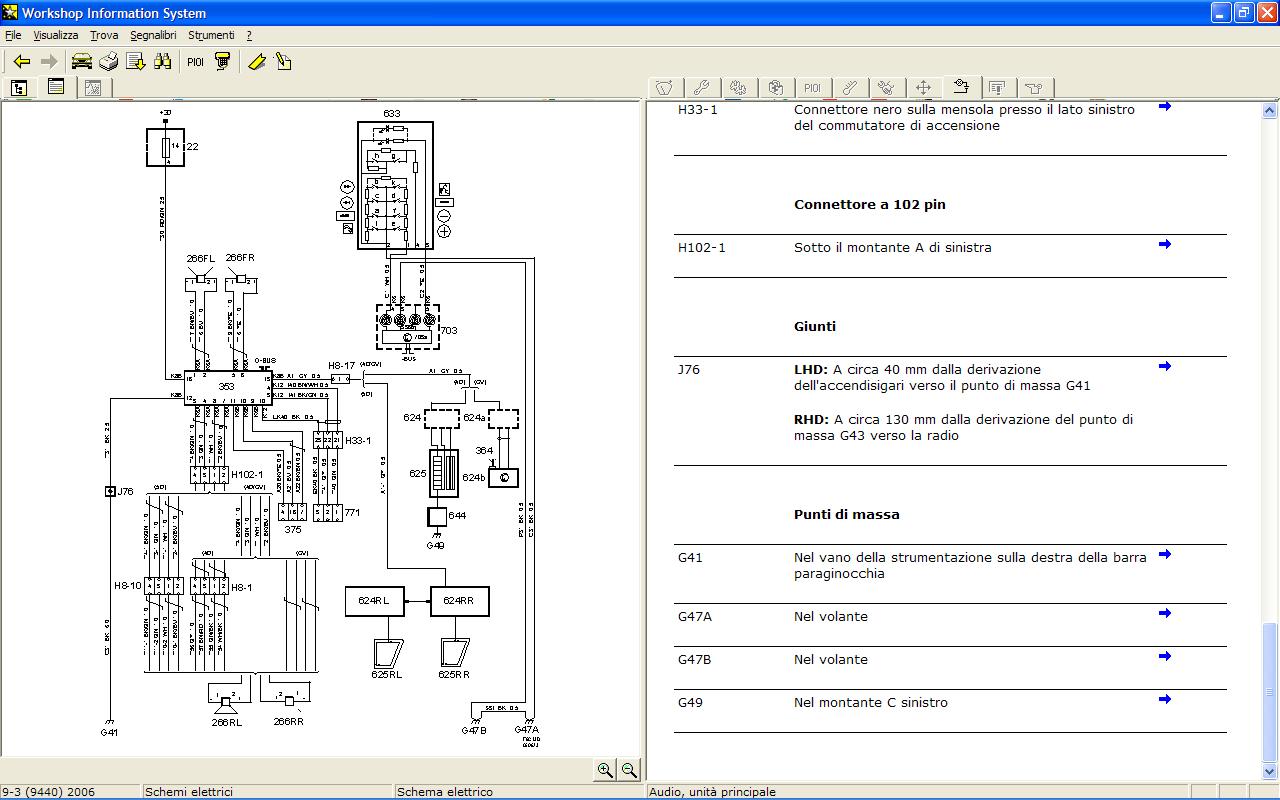This screenshot has width=1280, height=800.
Task: Open the Strumenti menu
Action: coord(211,35)
